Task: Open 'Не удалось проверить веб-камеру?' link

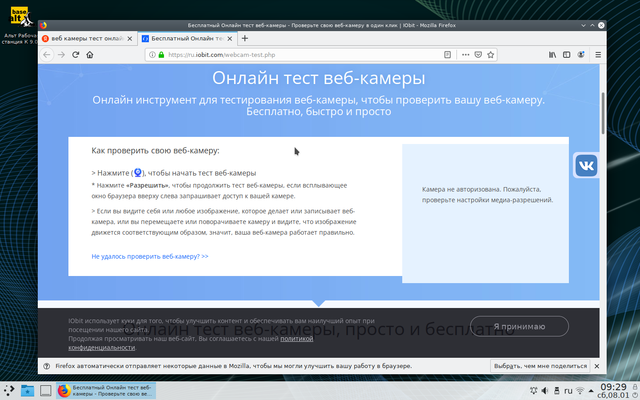Action: coord(150,256)
